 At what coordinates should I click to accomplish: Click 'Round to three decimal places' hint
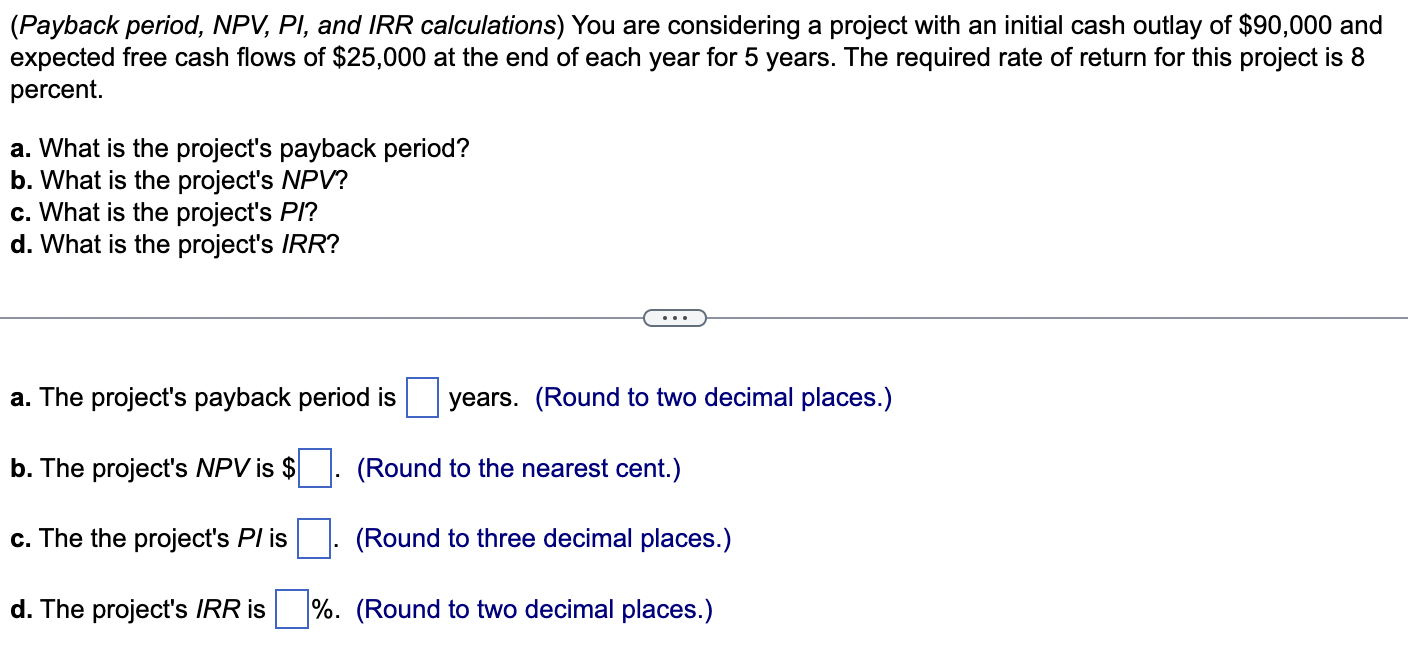pos(545,538)
